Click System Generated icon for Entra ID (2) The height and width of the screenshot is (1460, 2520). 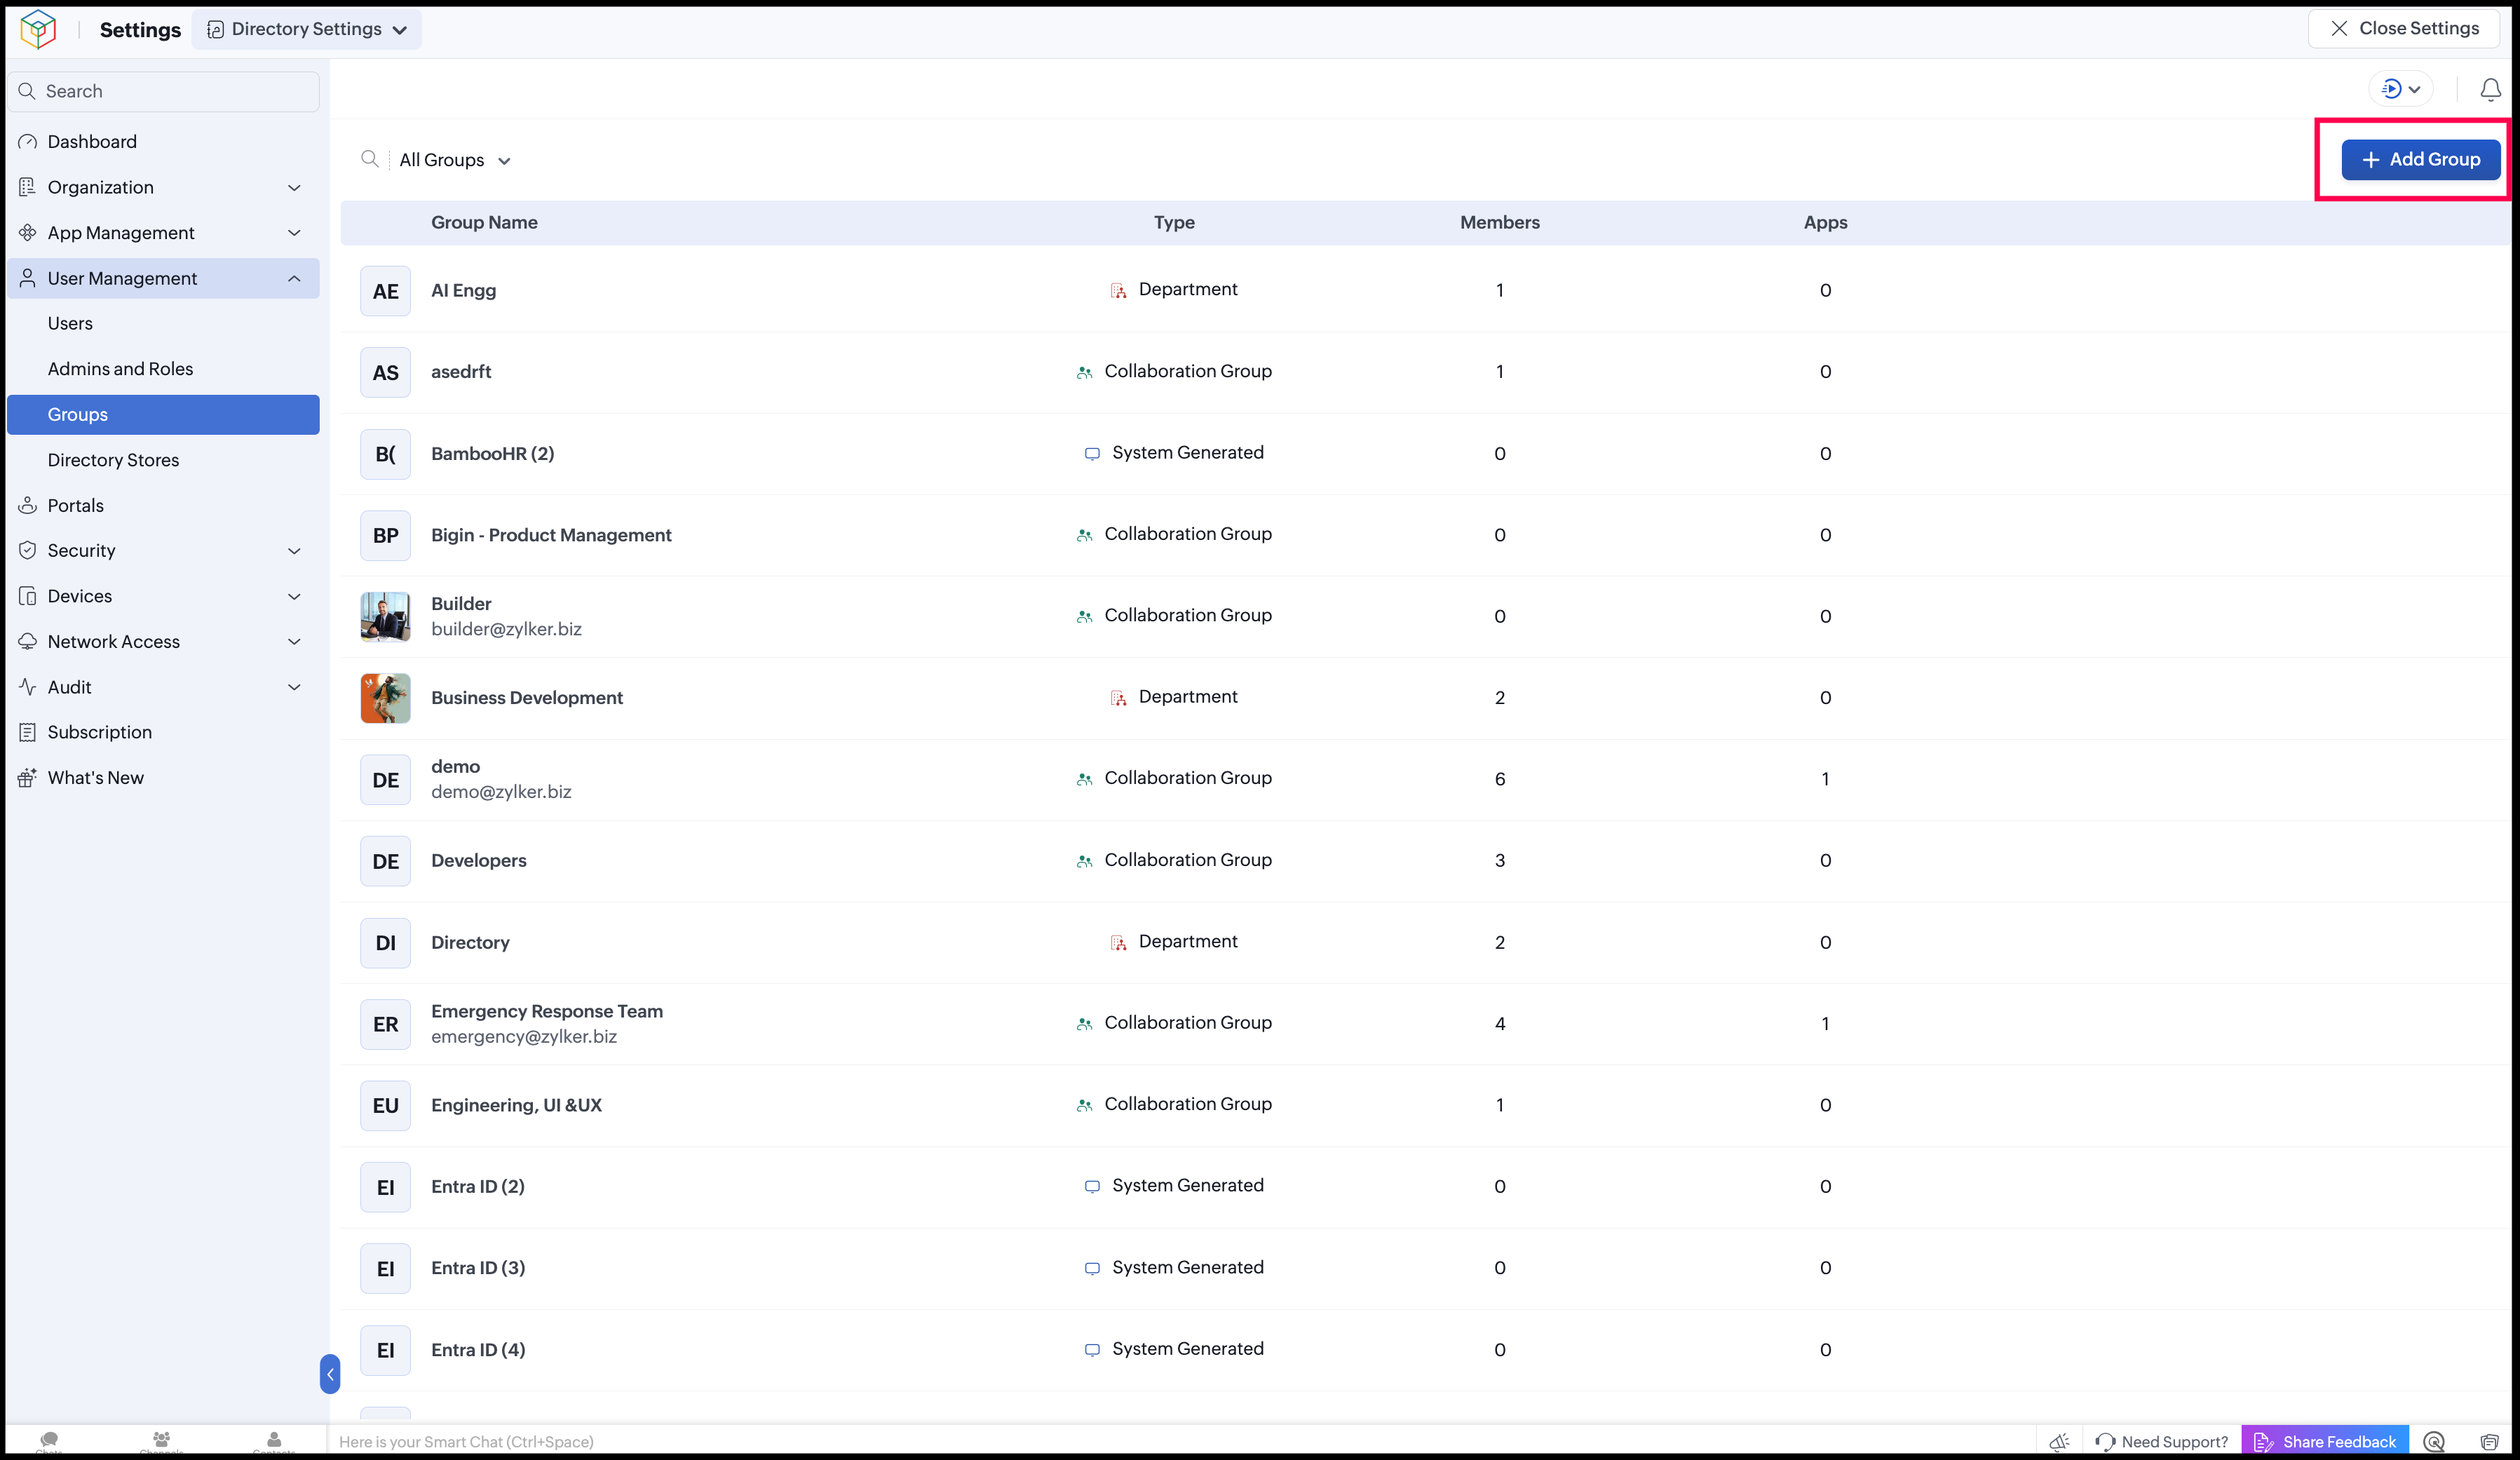(1092, 1186)
